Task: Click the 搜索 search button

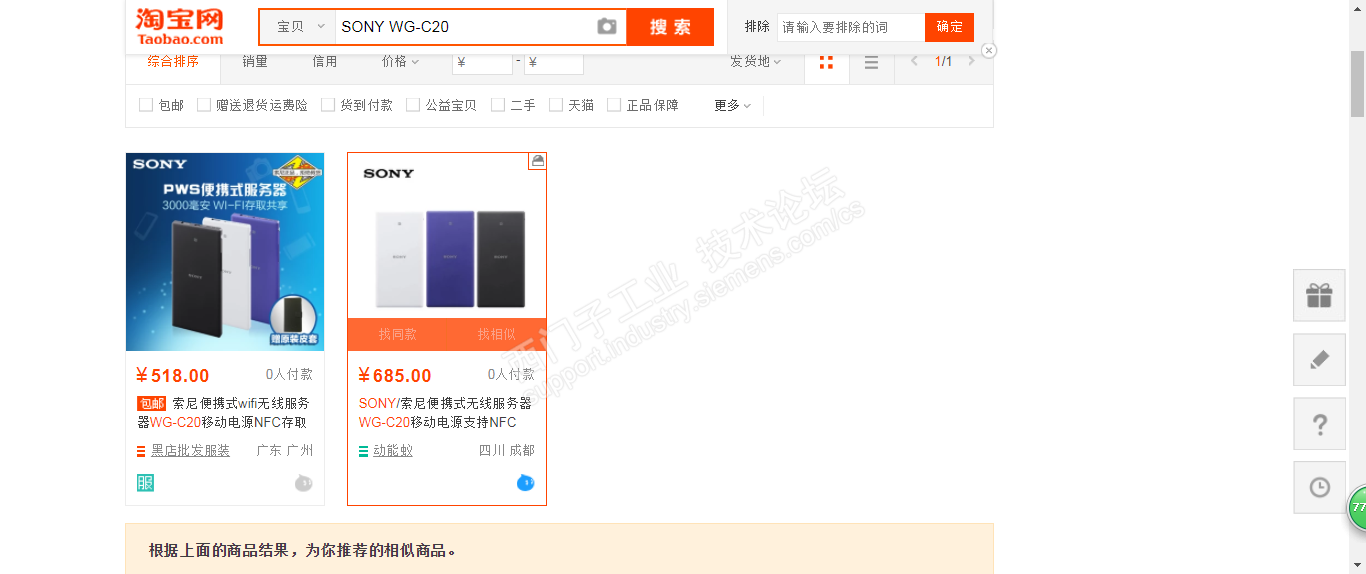Action: pos(670,27)
